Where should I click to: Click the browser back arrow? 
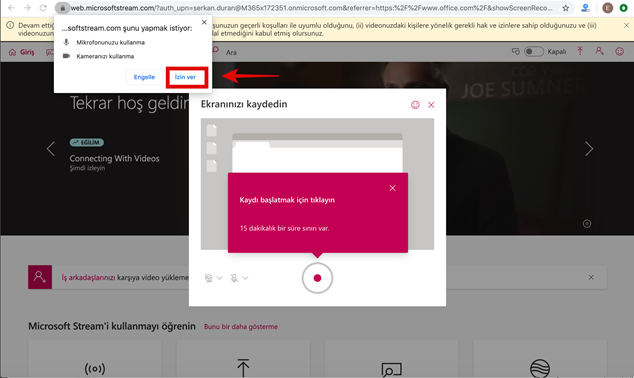[11, 8]
